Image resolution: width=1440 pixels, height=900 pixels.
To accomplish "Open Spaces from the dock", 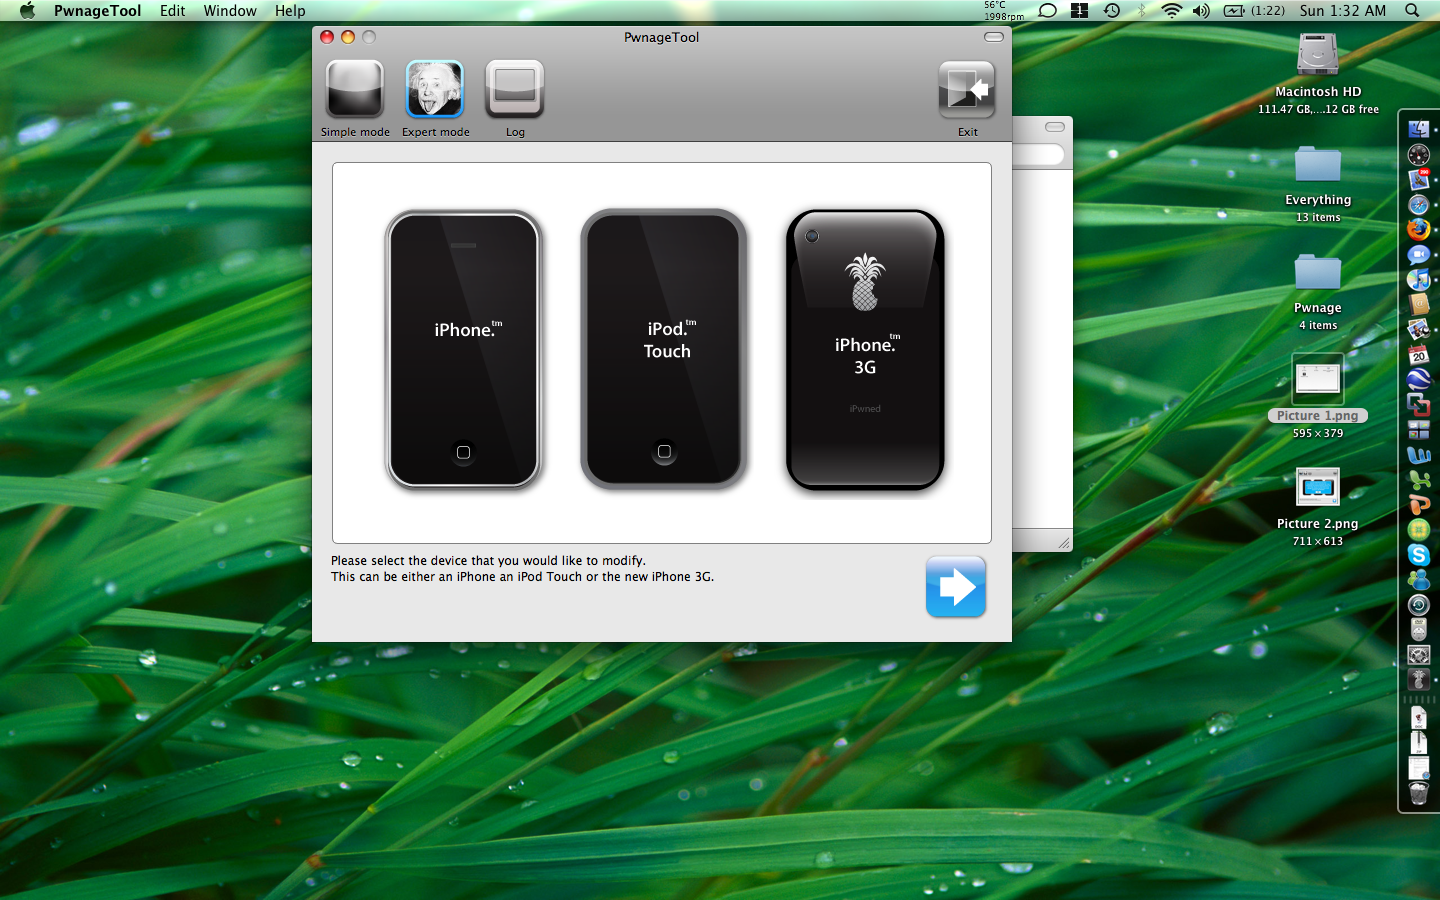I will 1419,429.
